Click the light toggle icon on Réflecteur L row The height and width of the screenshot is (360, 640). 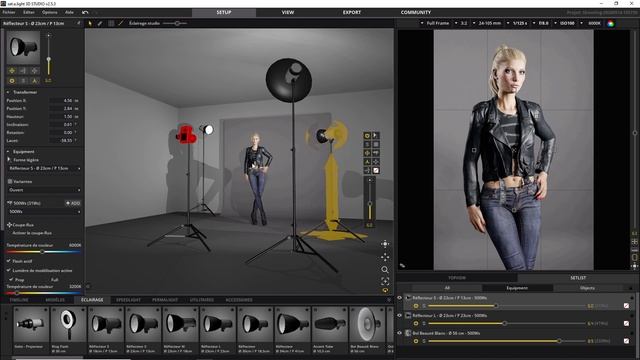416,323
